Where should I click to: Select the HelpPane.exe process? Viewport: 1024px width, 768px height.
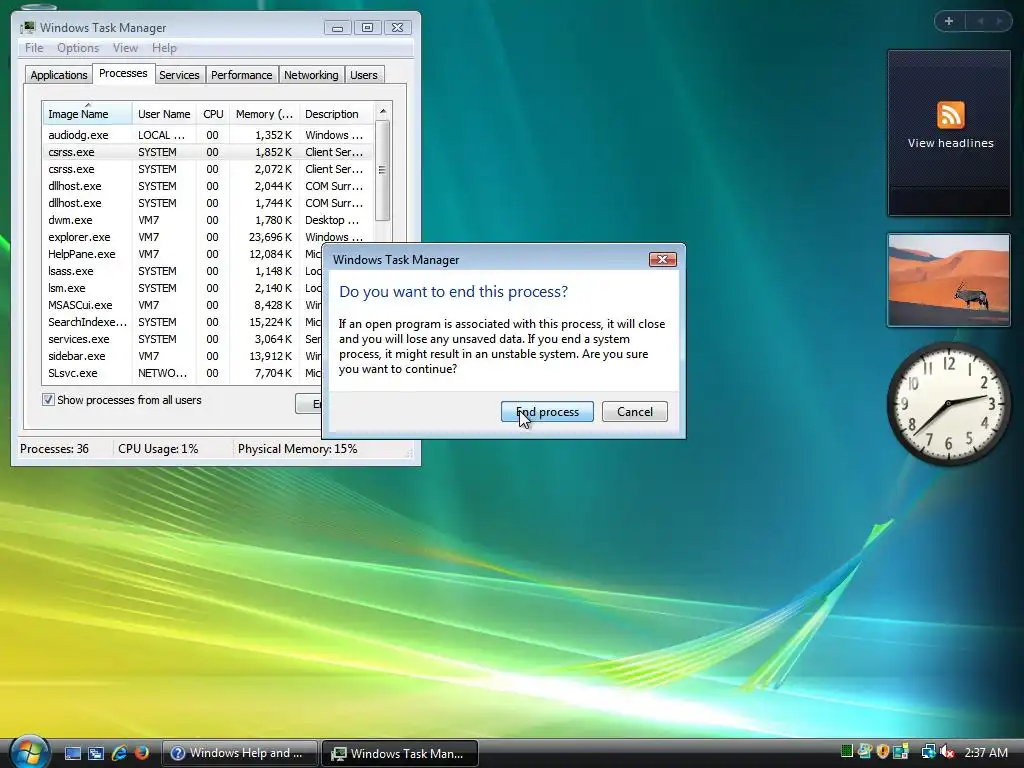183,254
